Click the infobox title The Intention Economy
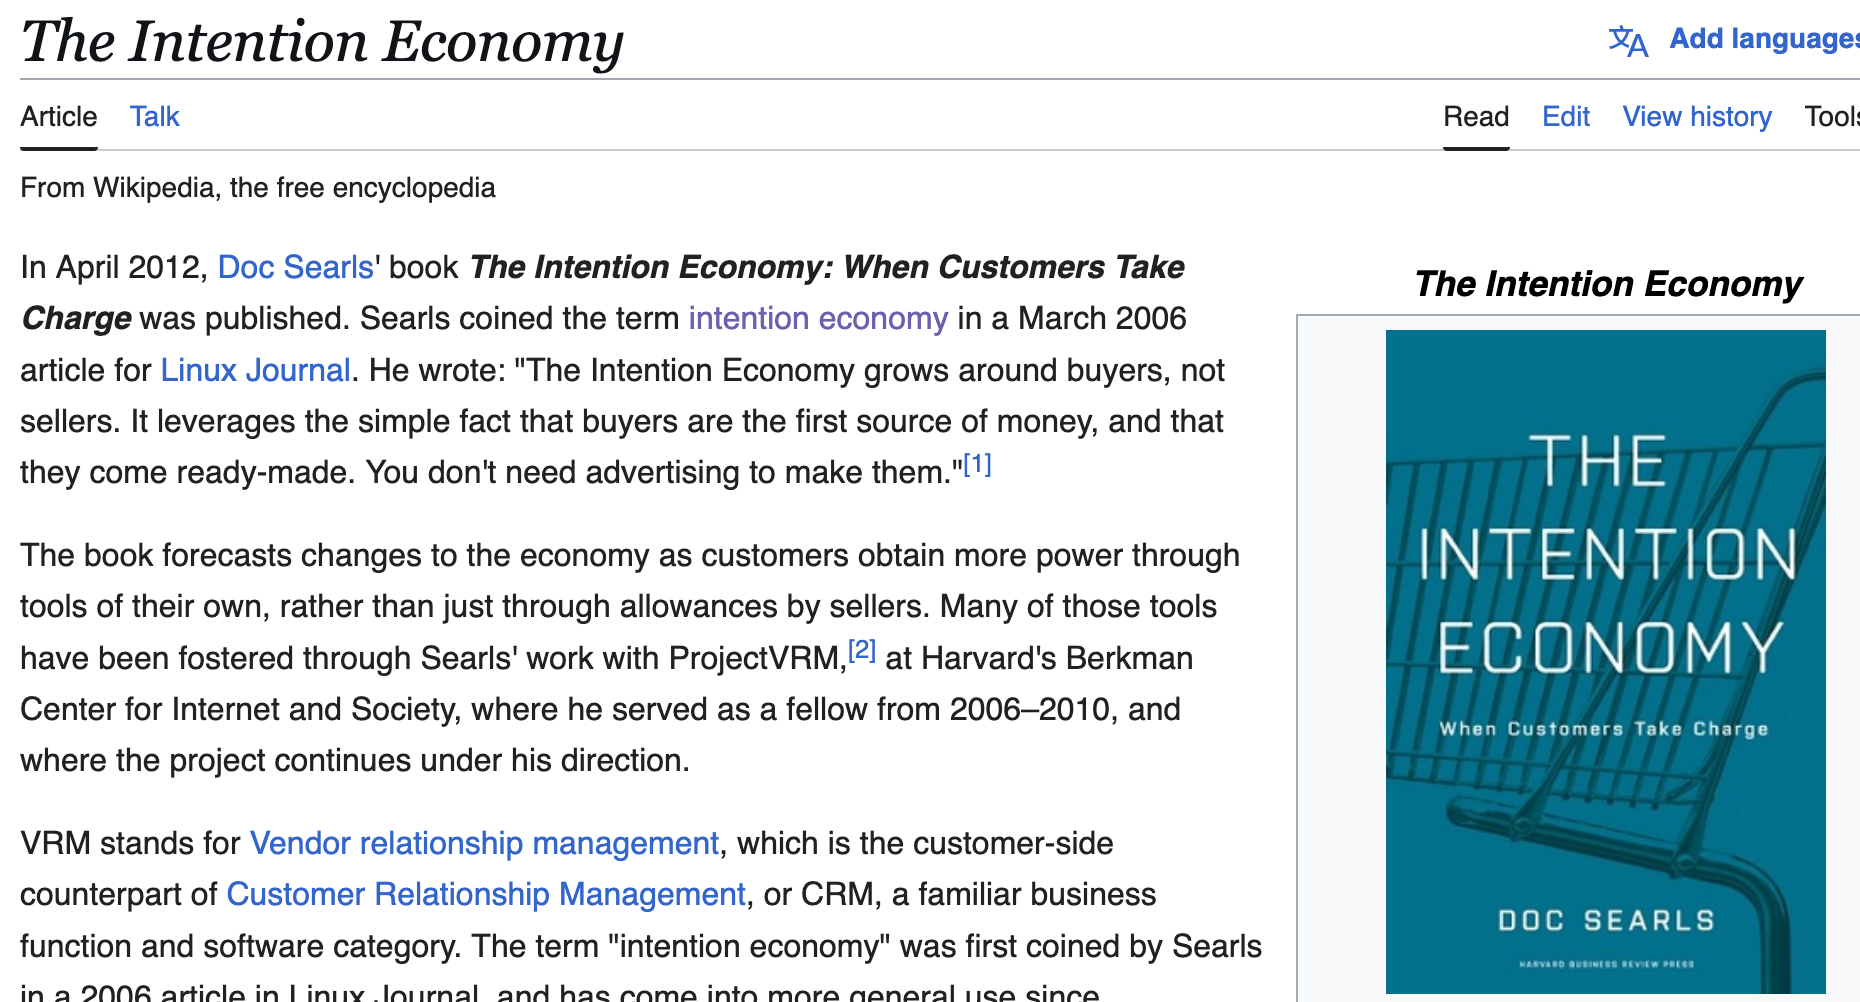The width and height of the screenshot is (1860, 1002). pyautogui.click(x=1608, y=284)
